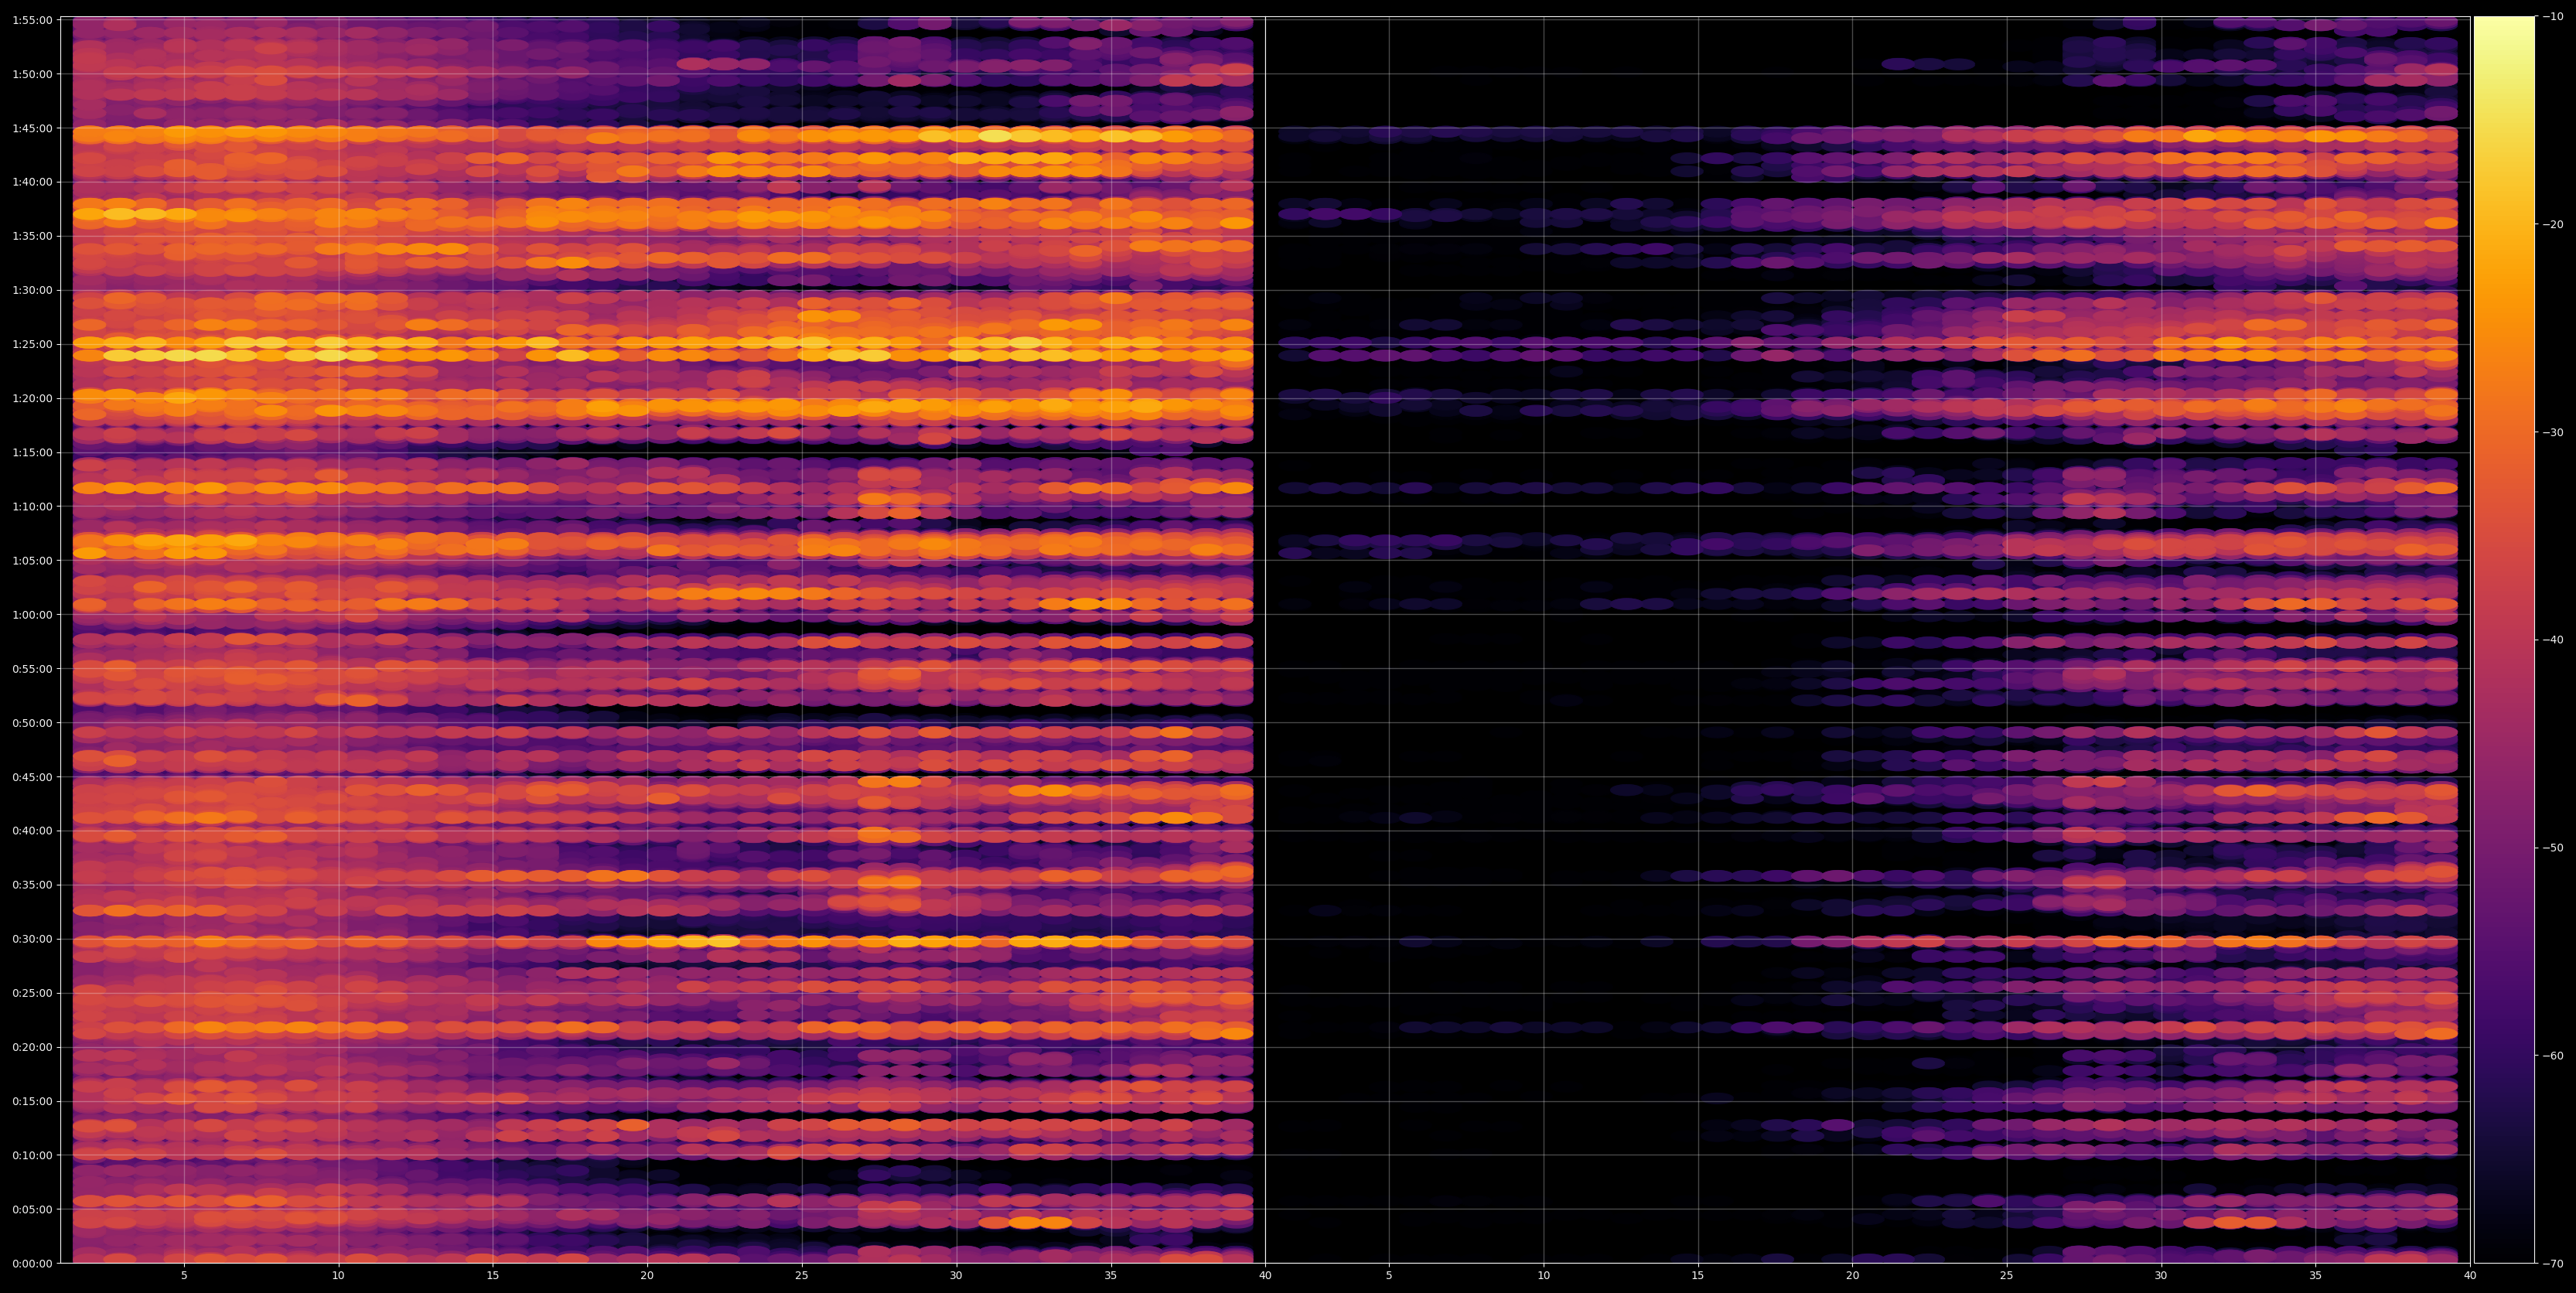
Task: Click the 1:35:00 y-axis tick label
Action: pos(32,236)
